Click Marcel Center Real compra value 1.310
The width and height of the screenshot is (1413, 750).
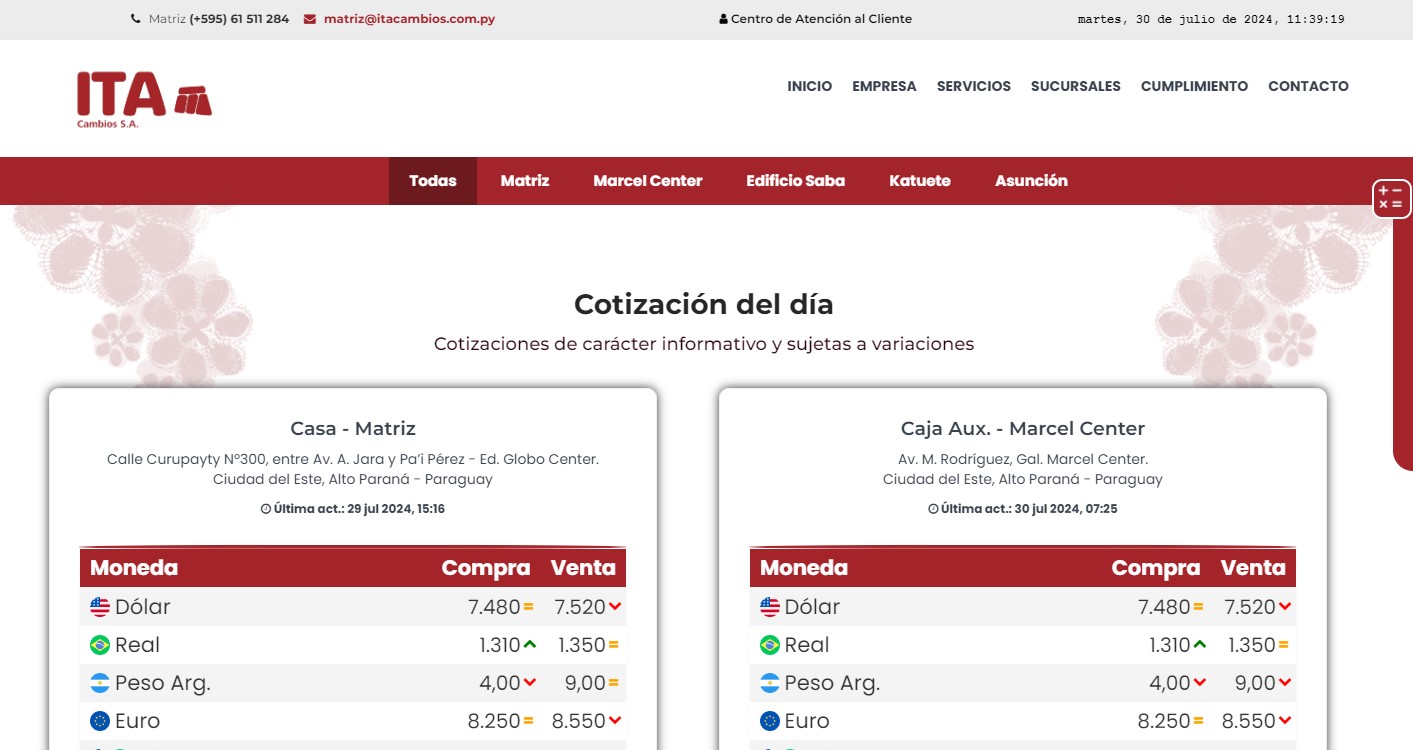1170,645
